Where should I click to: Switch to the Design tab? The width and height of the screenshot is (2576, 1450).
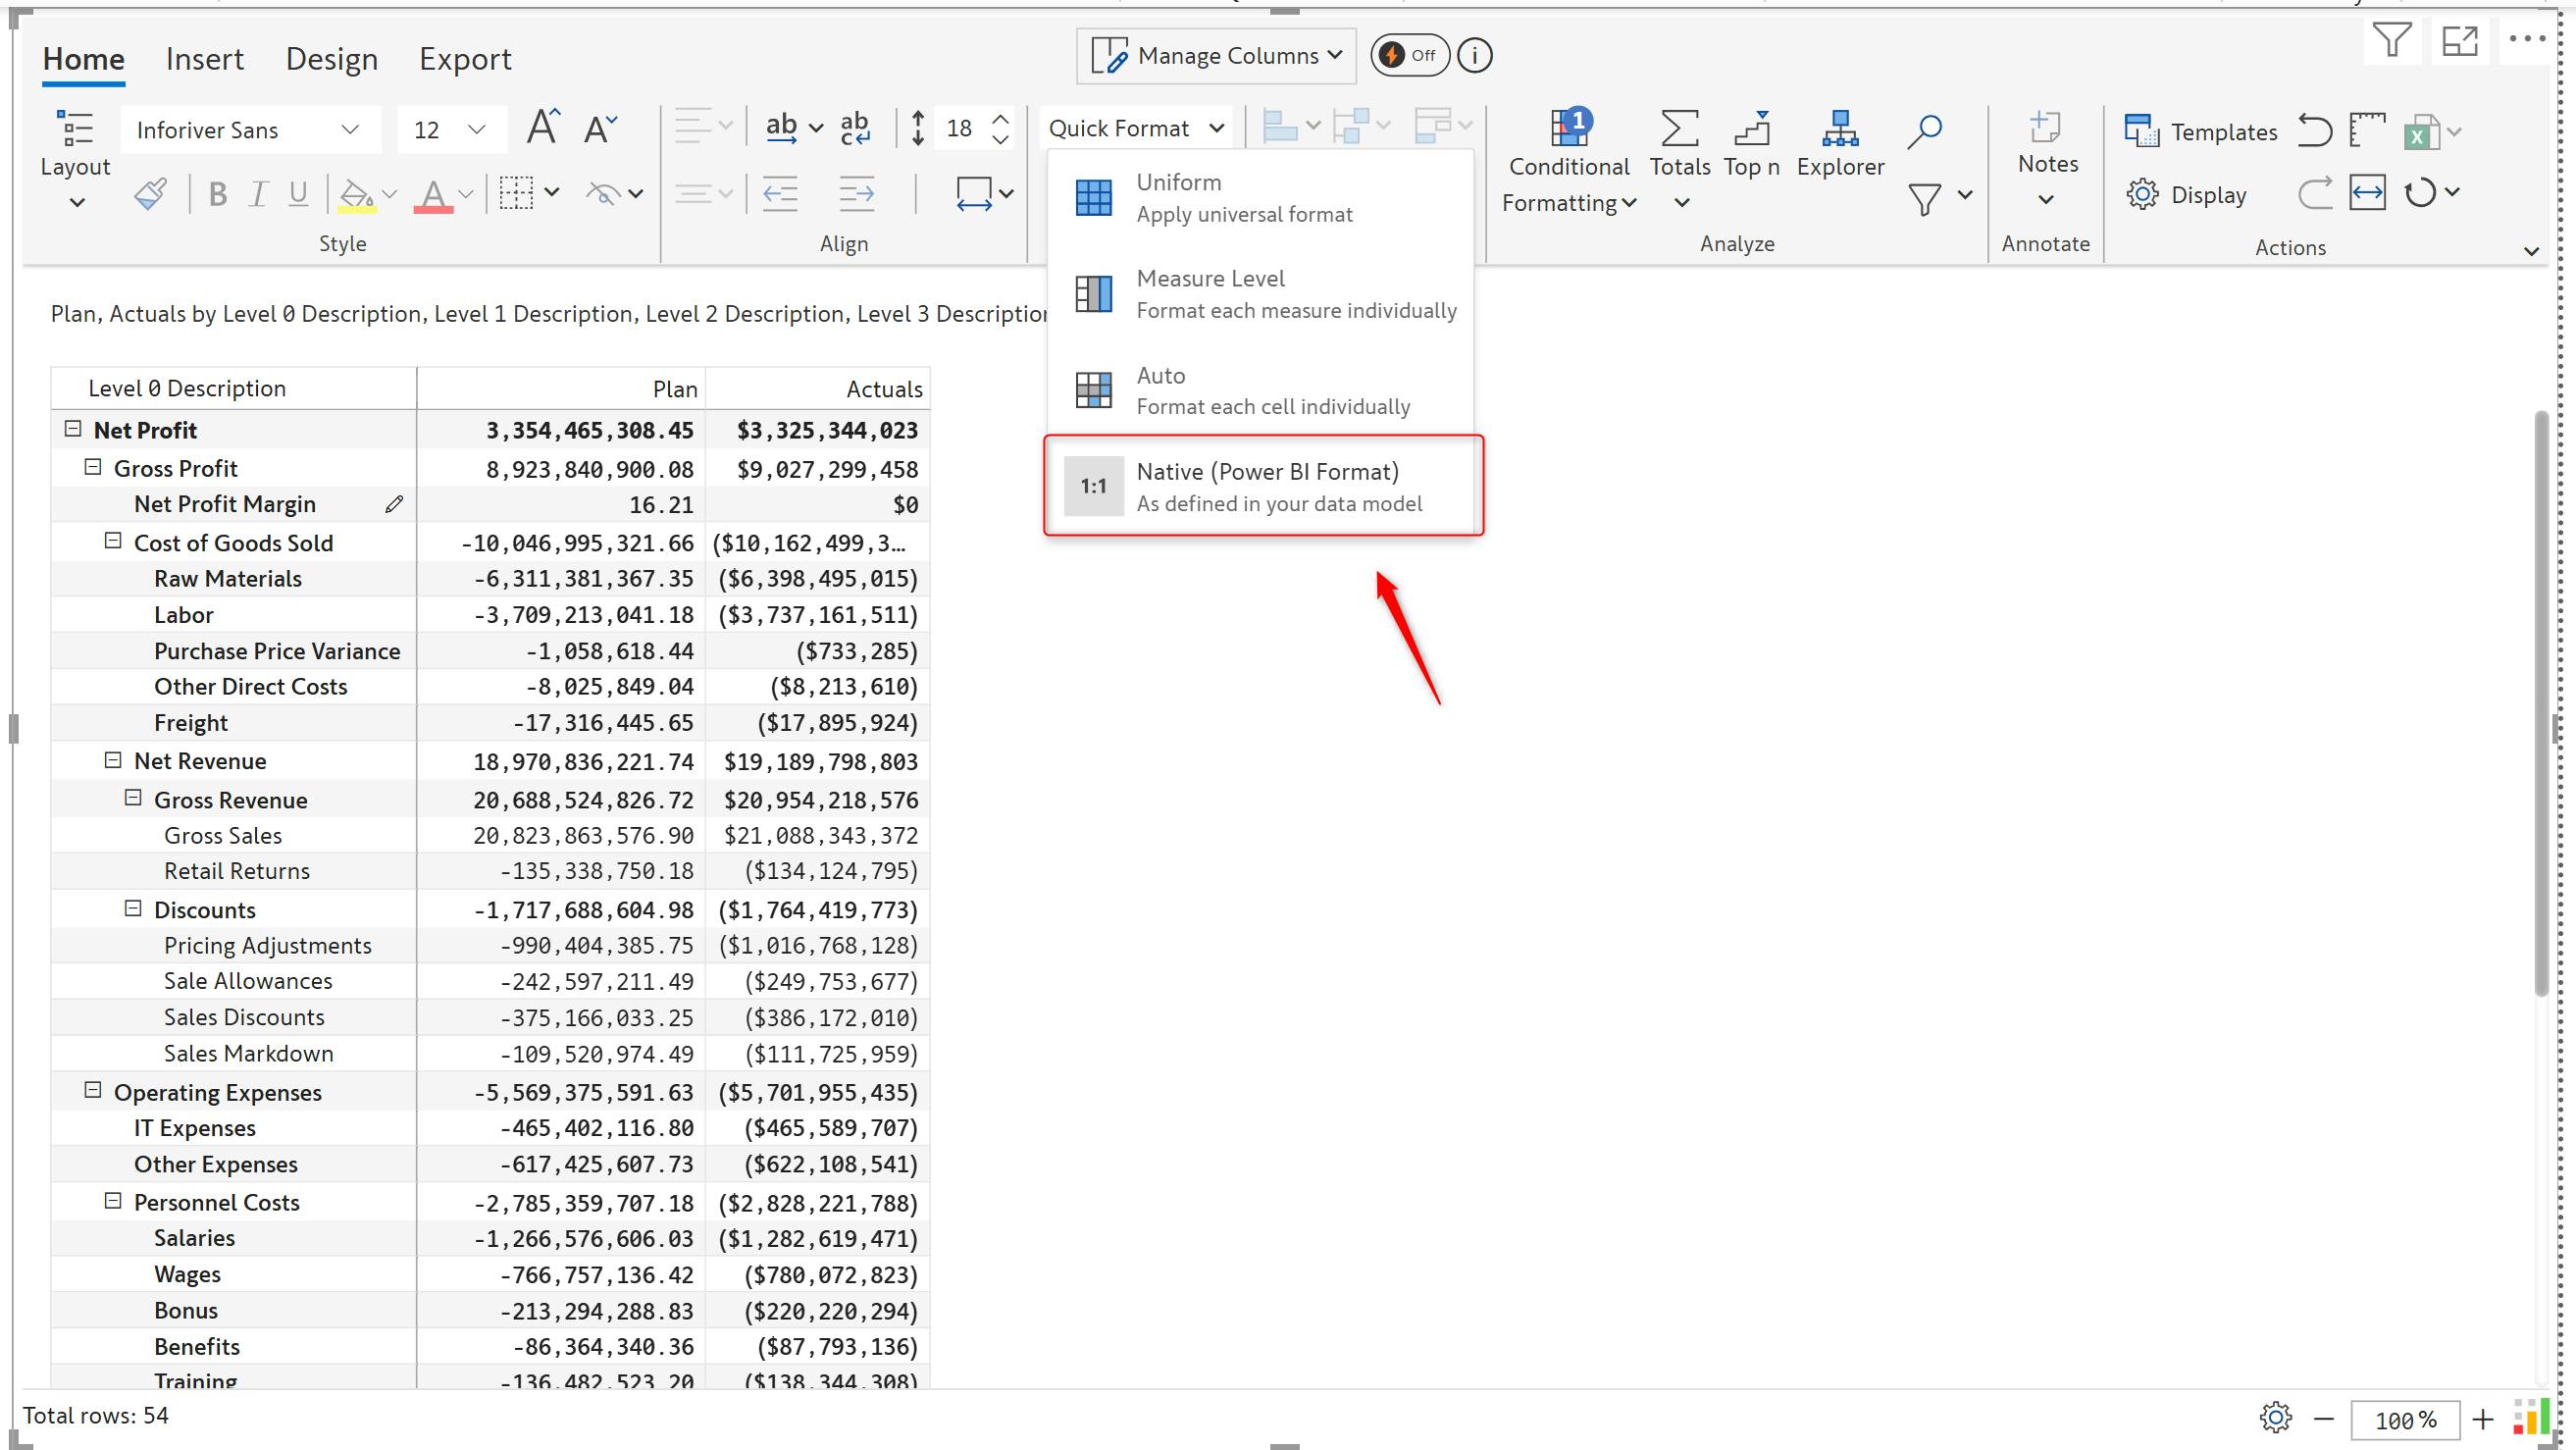pos(331,59)
